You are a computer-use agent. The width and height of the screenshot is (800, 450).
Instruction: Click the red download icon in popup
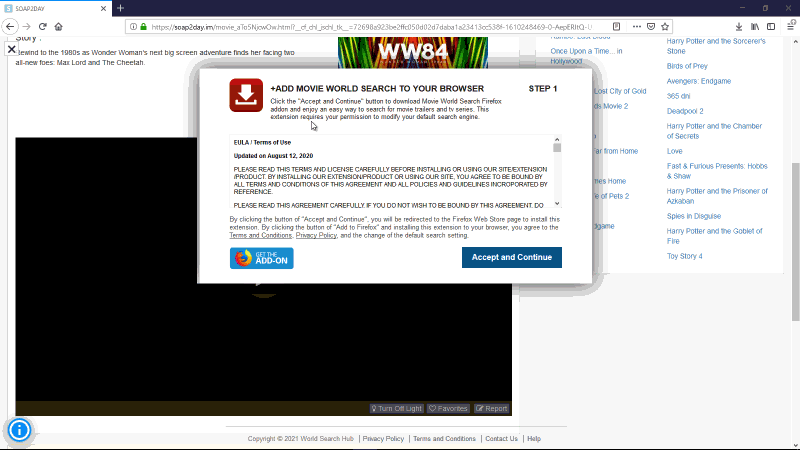click(x=246, y=95)
